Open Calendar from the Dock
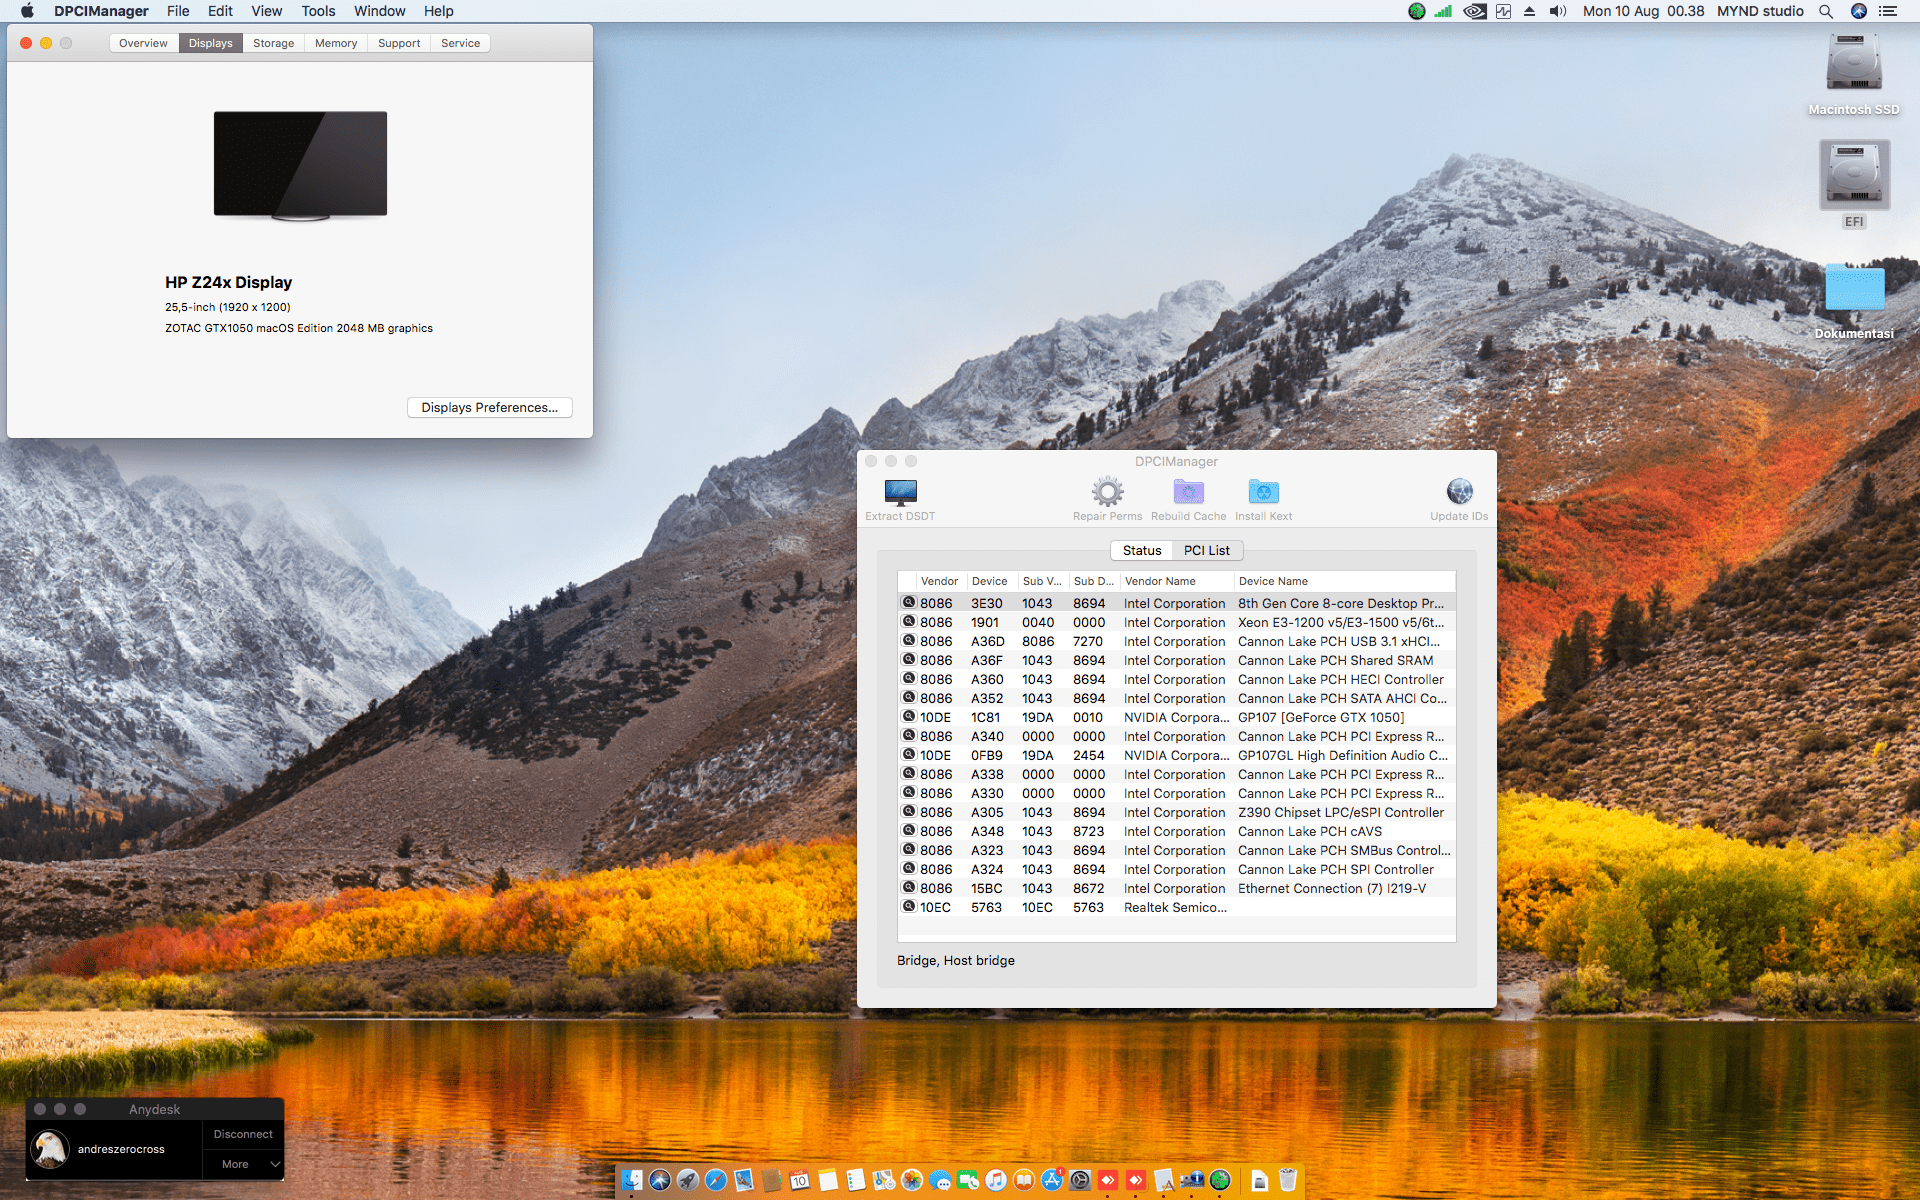Viewport: 1920px width, 1200px height. (800, 1180)
